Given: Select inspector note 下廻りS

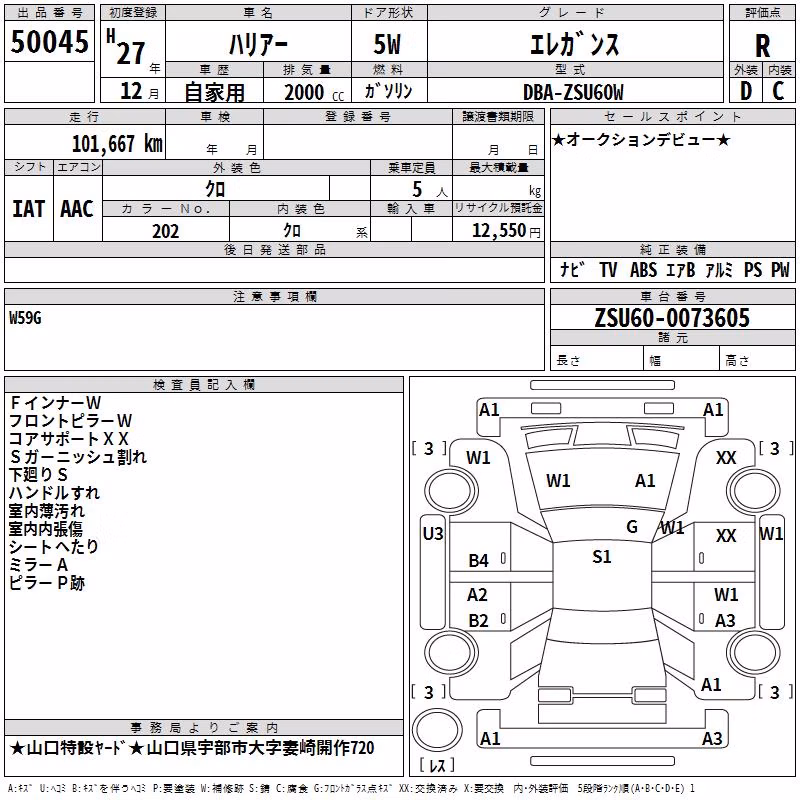Looking at the screenshot, I should (x=38, y=474).
